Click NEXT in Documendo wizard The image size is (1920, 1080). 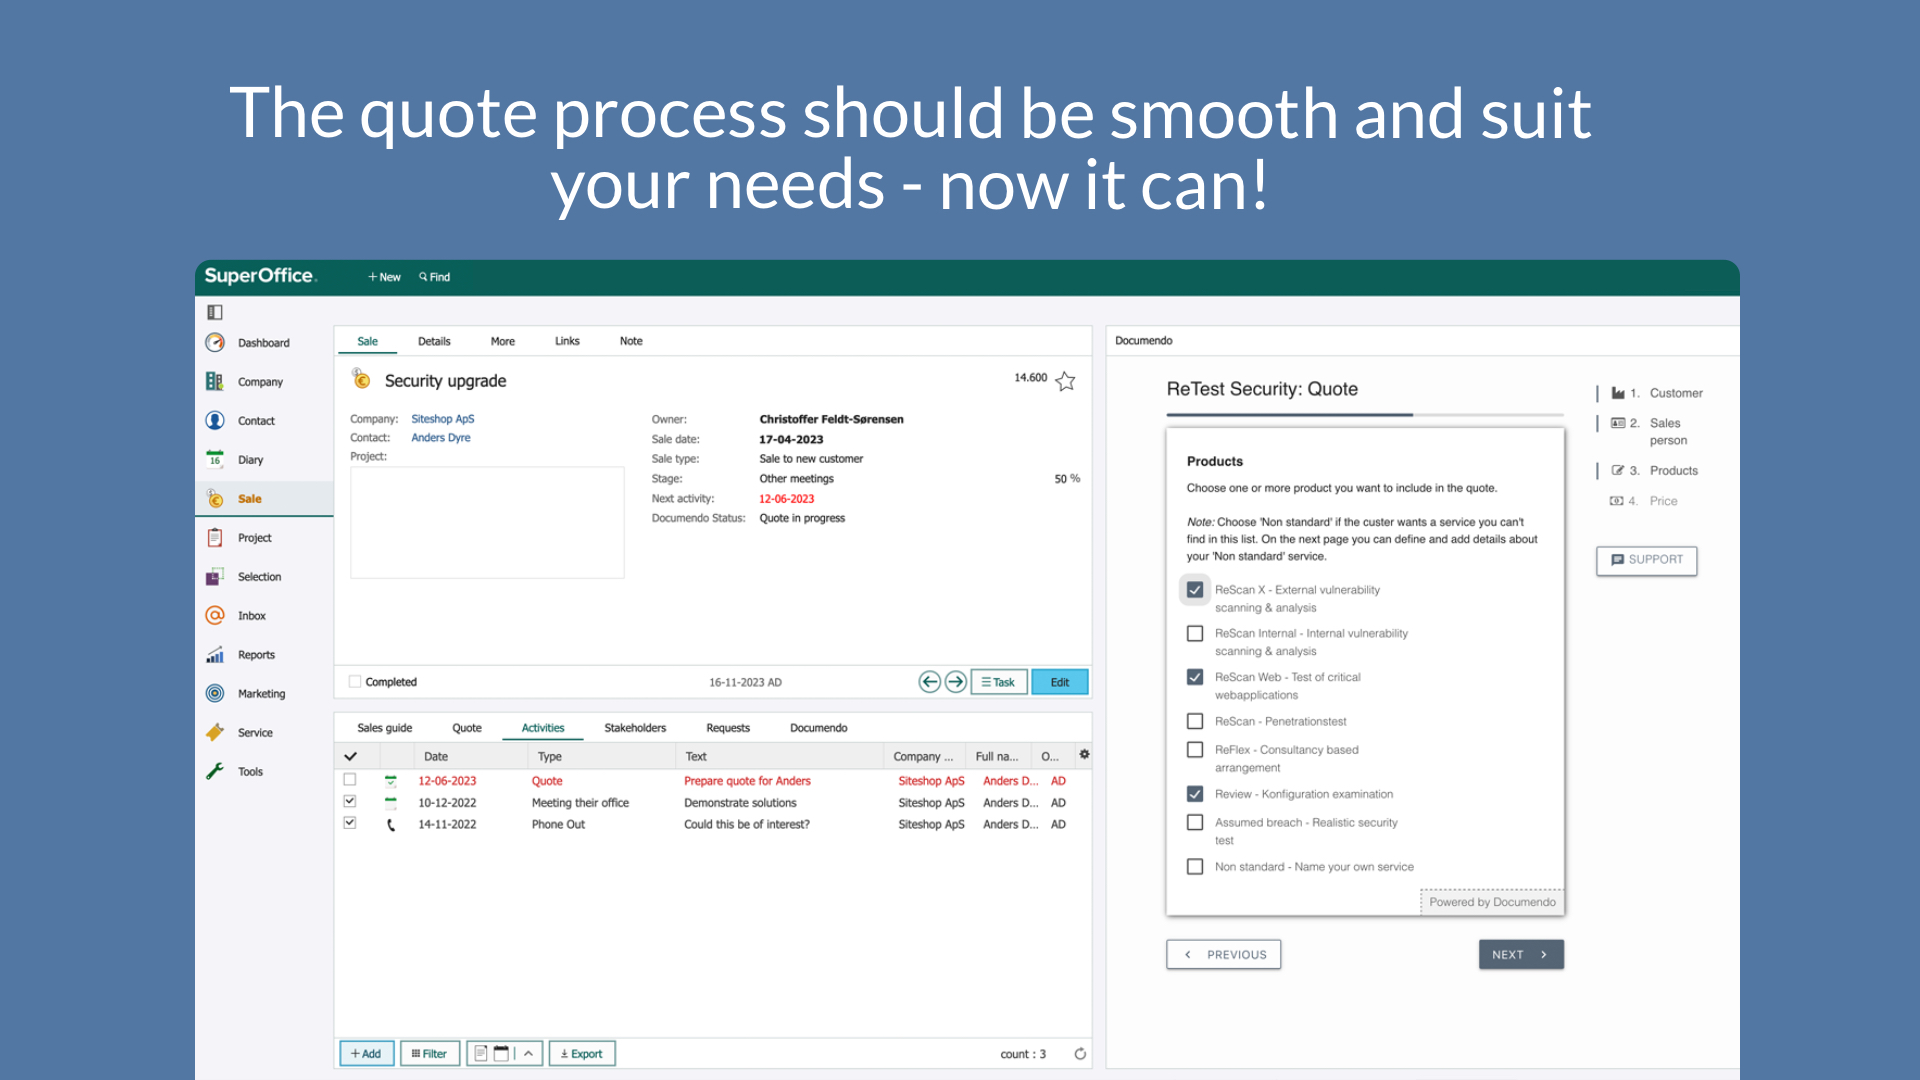click(1521, 954)
